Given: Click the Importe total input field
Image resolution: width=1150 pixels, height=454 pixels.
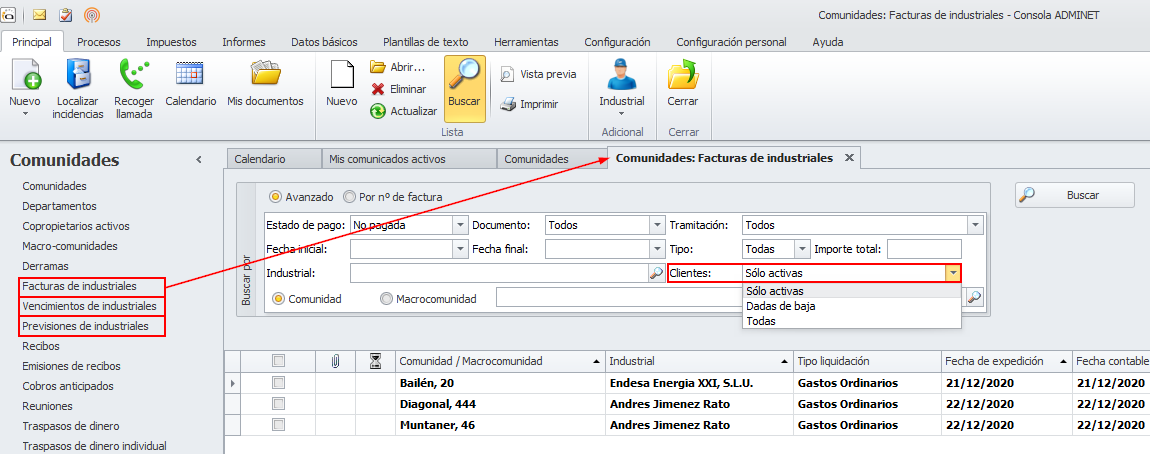Looking at the screenshot, I should (924, 249).
